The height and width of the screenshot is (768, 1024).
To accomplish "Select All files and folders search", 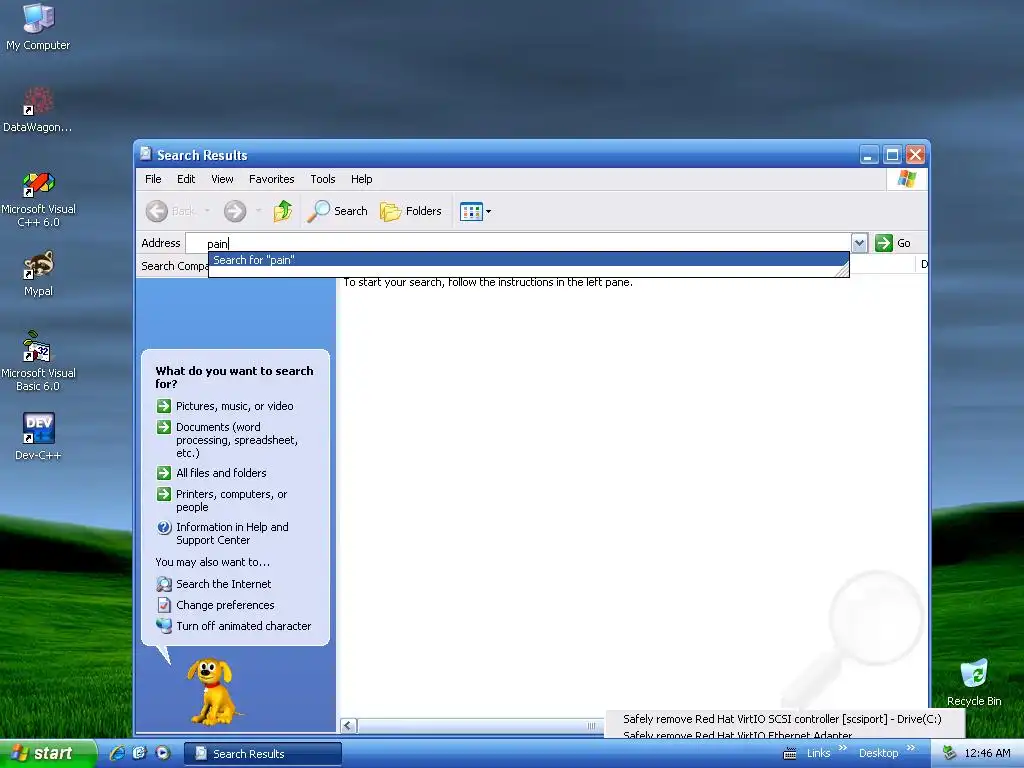I will (x=212, y=473).
